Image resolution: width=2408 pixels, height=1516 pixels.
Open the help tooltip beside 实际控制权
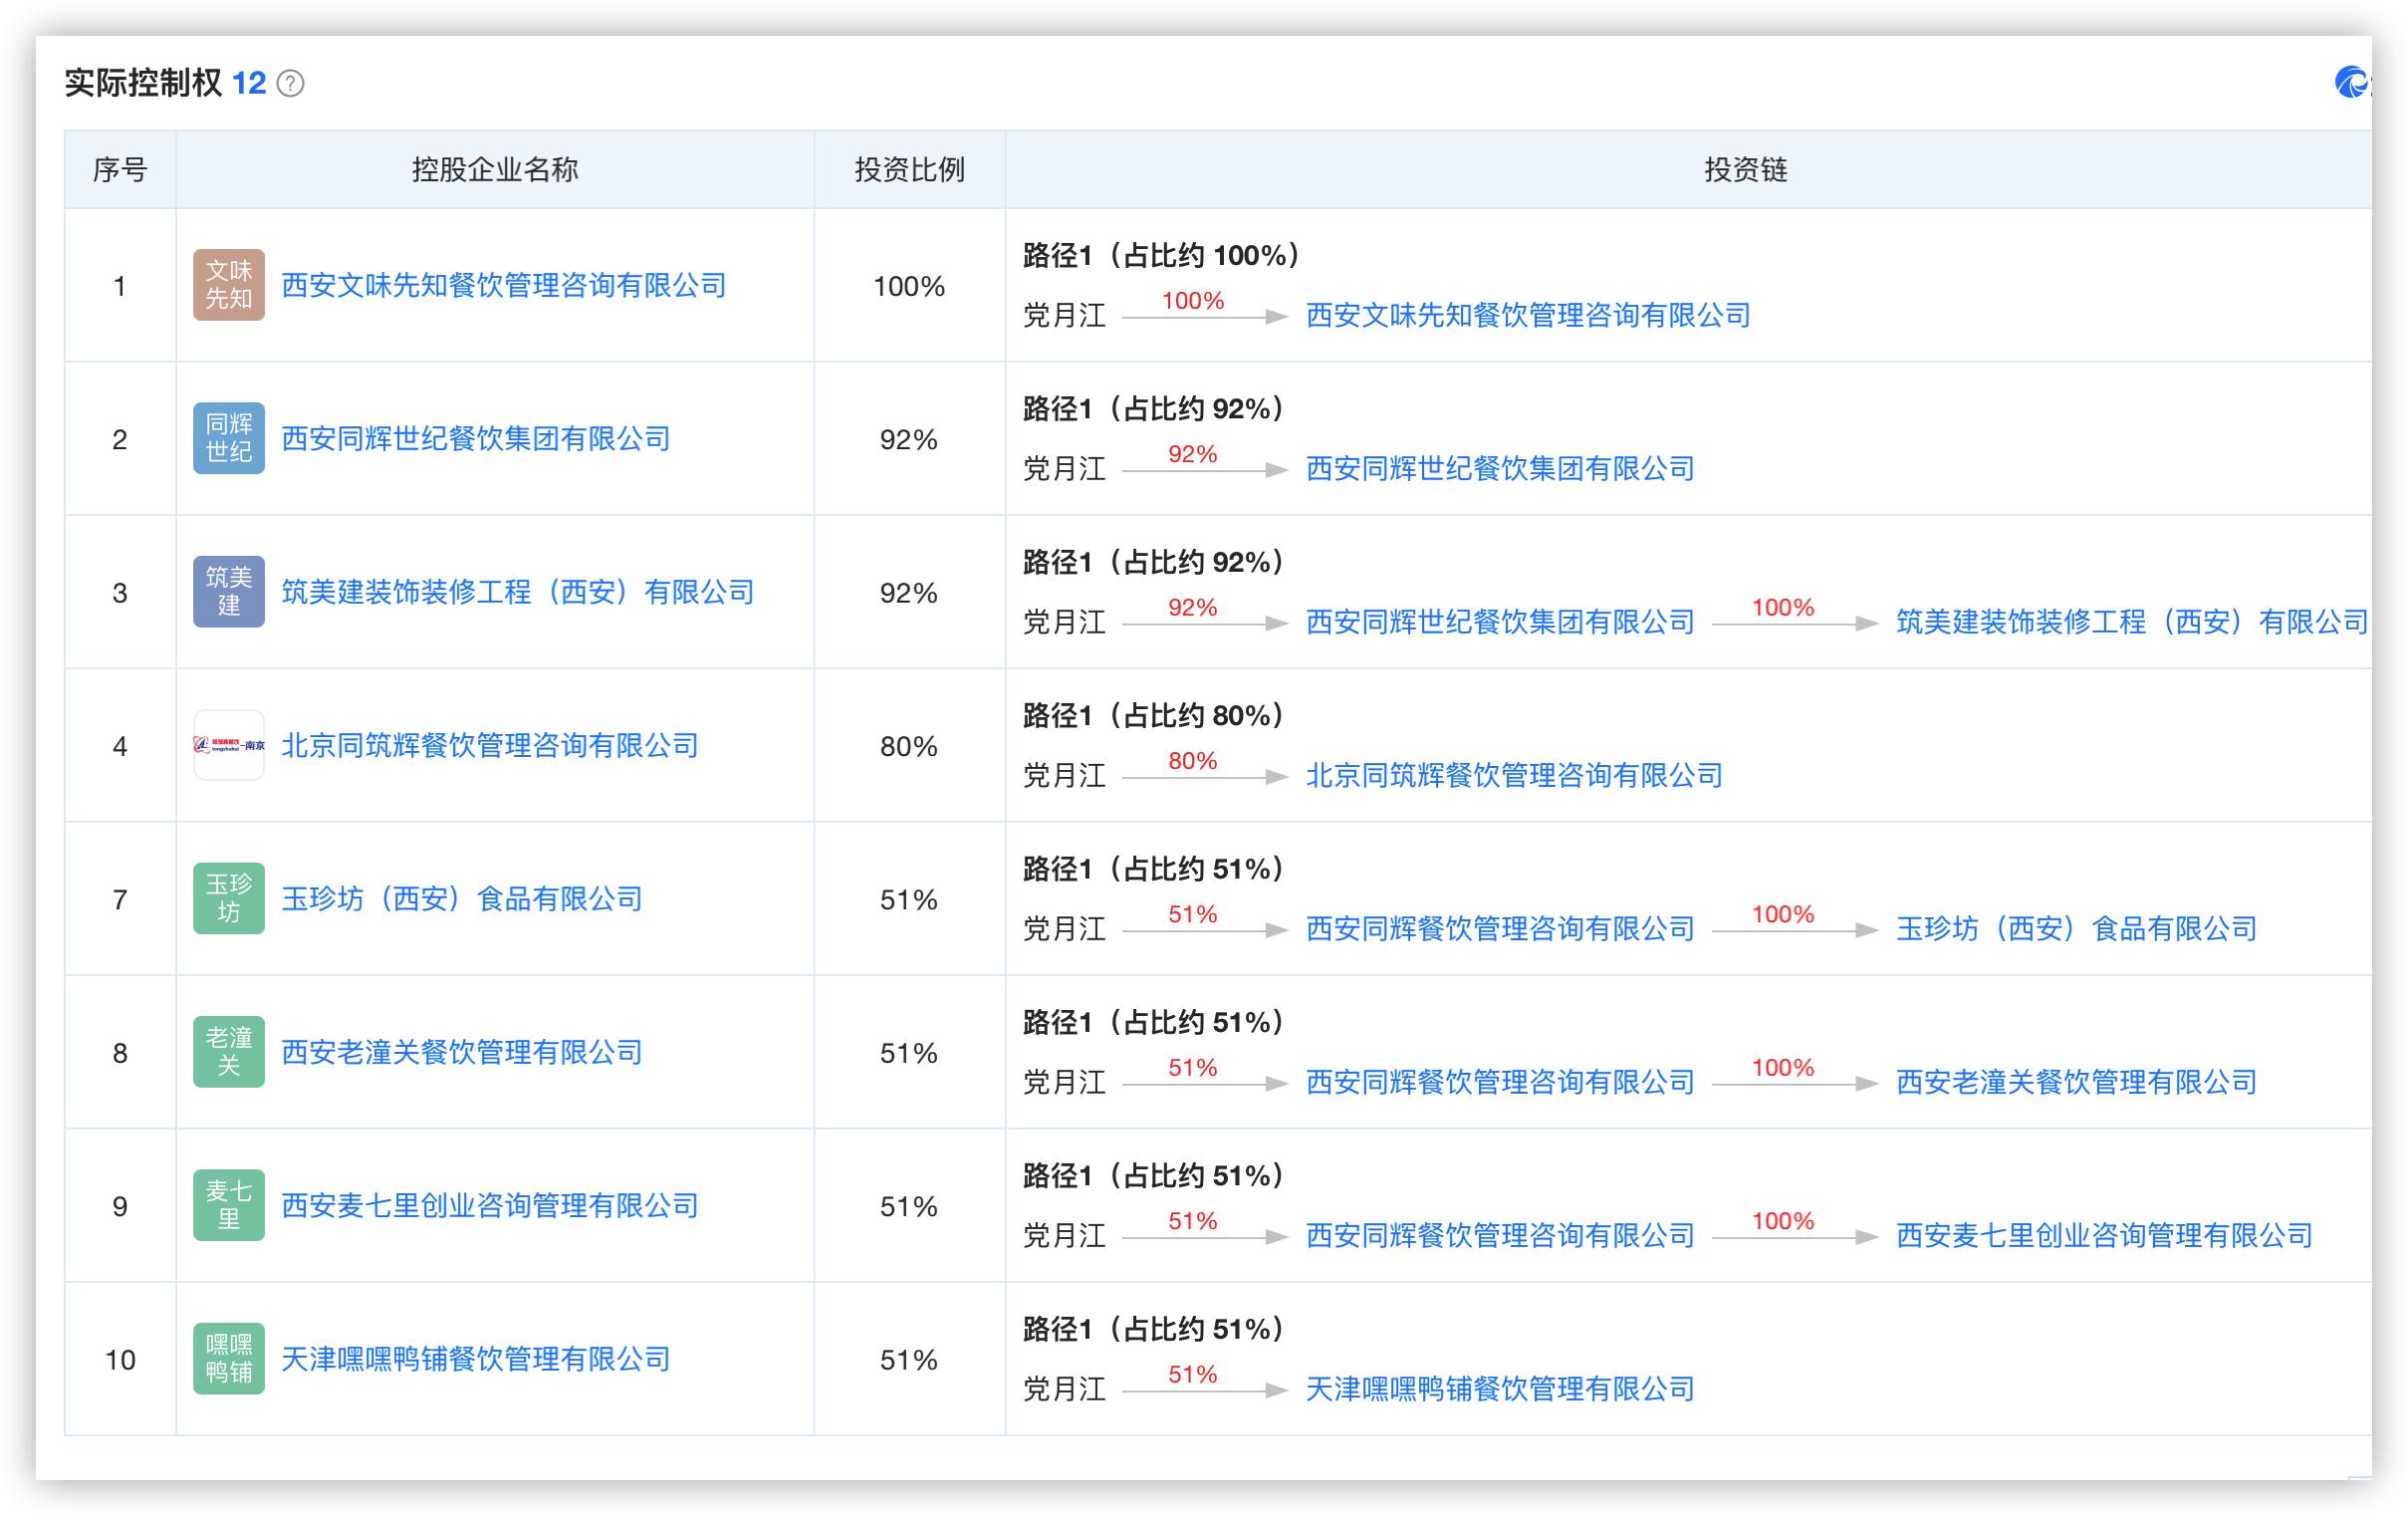tap(290, 83)
